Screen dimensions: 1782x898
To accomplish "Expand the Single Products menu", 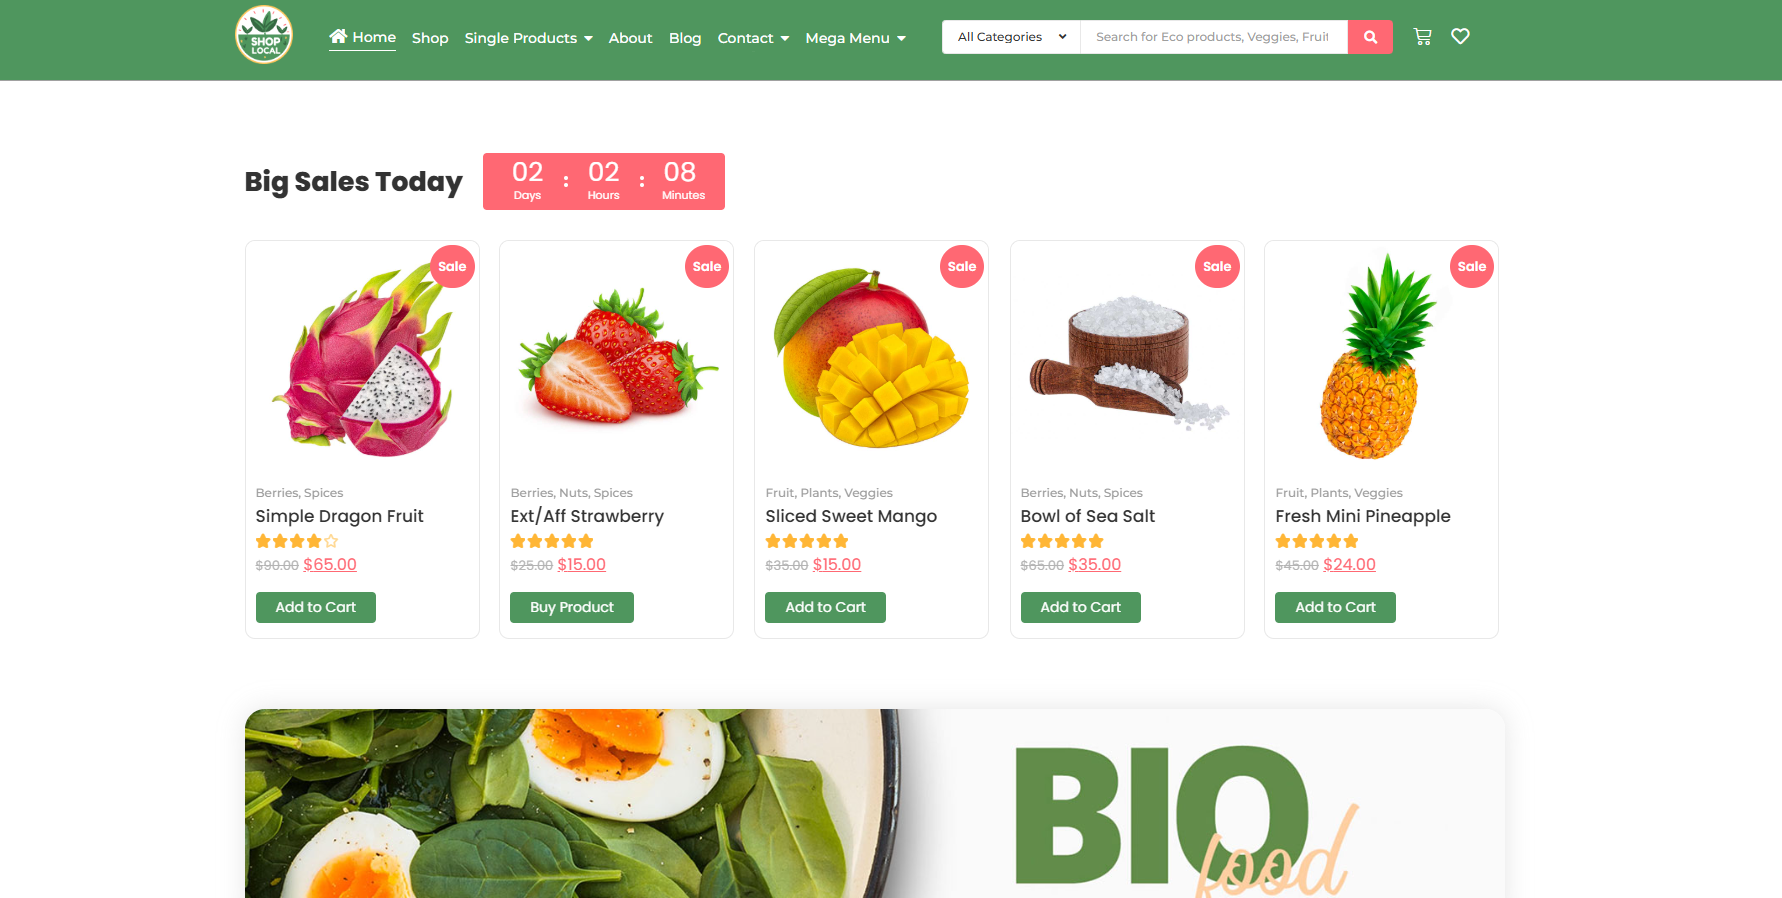I will (x=528, y=38).
